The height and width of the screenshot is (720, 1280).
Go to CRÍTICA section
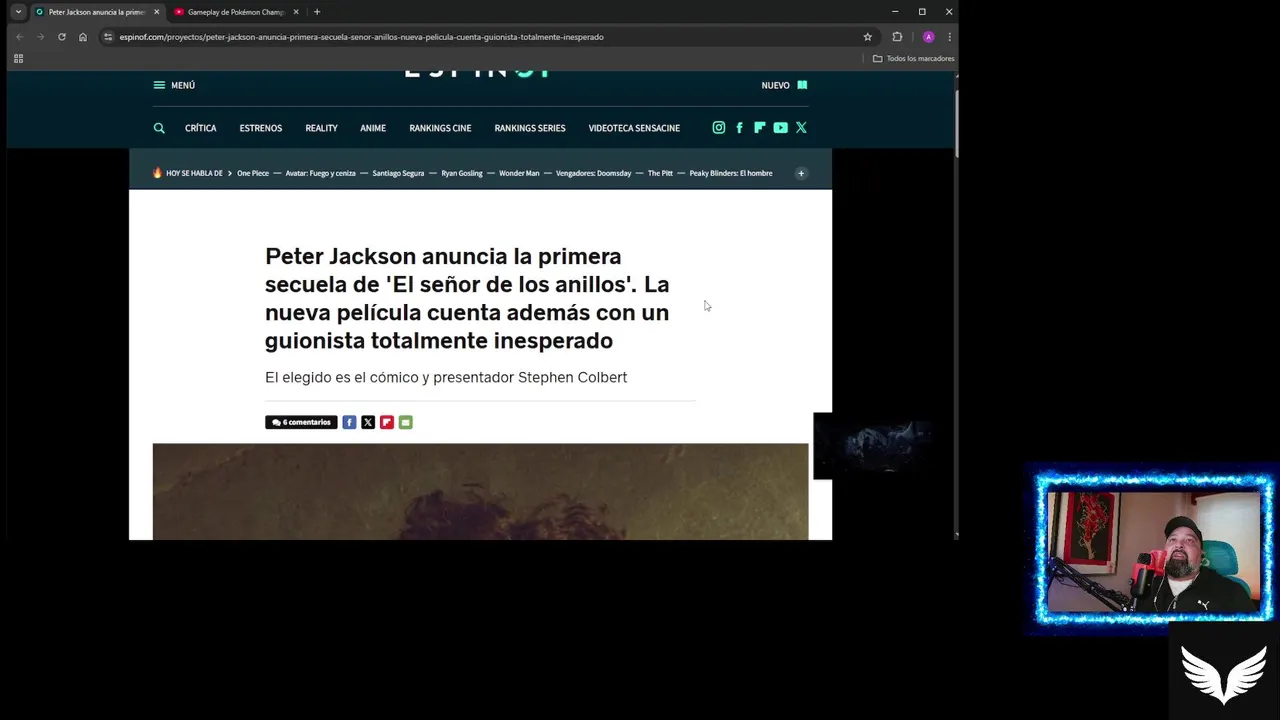pos(200,128)
